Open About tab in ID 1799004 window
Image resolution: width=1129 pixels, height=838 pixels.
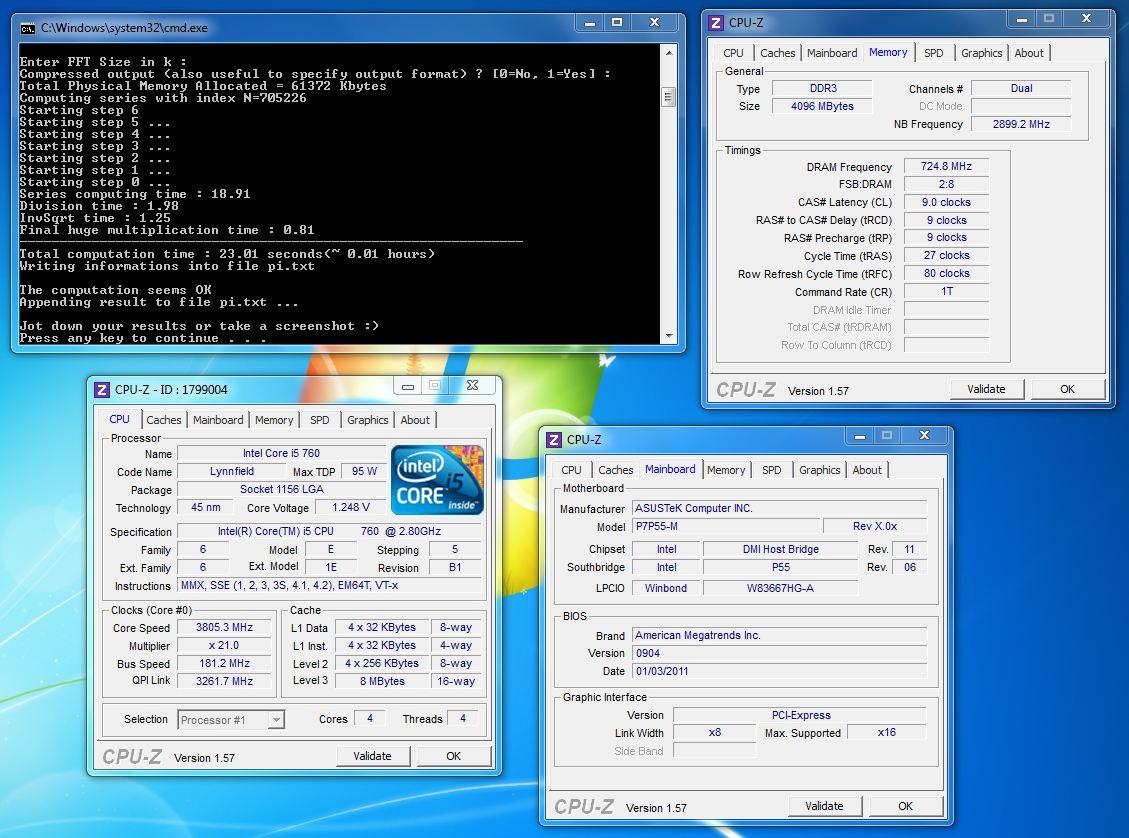coord(415,420)
